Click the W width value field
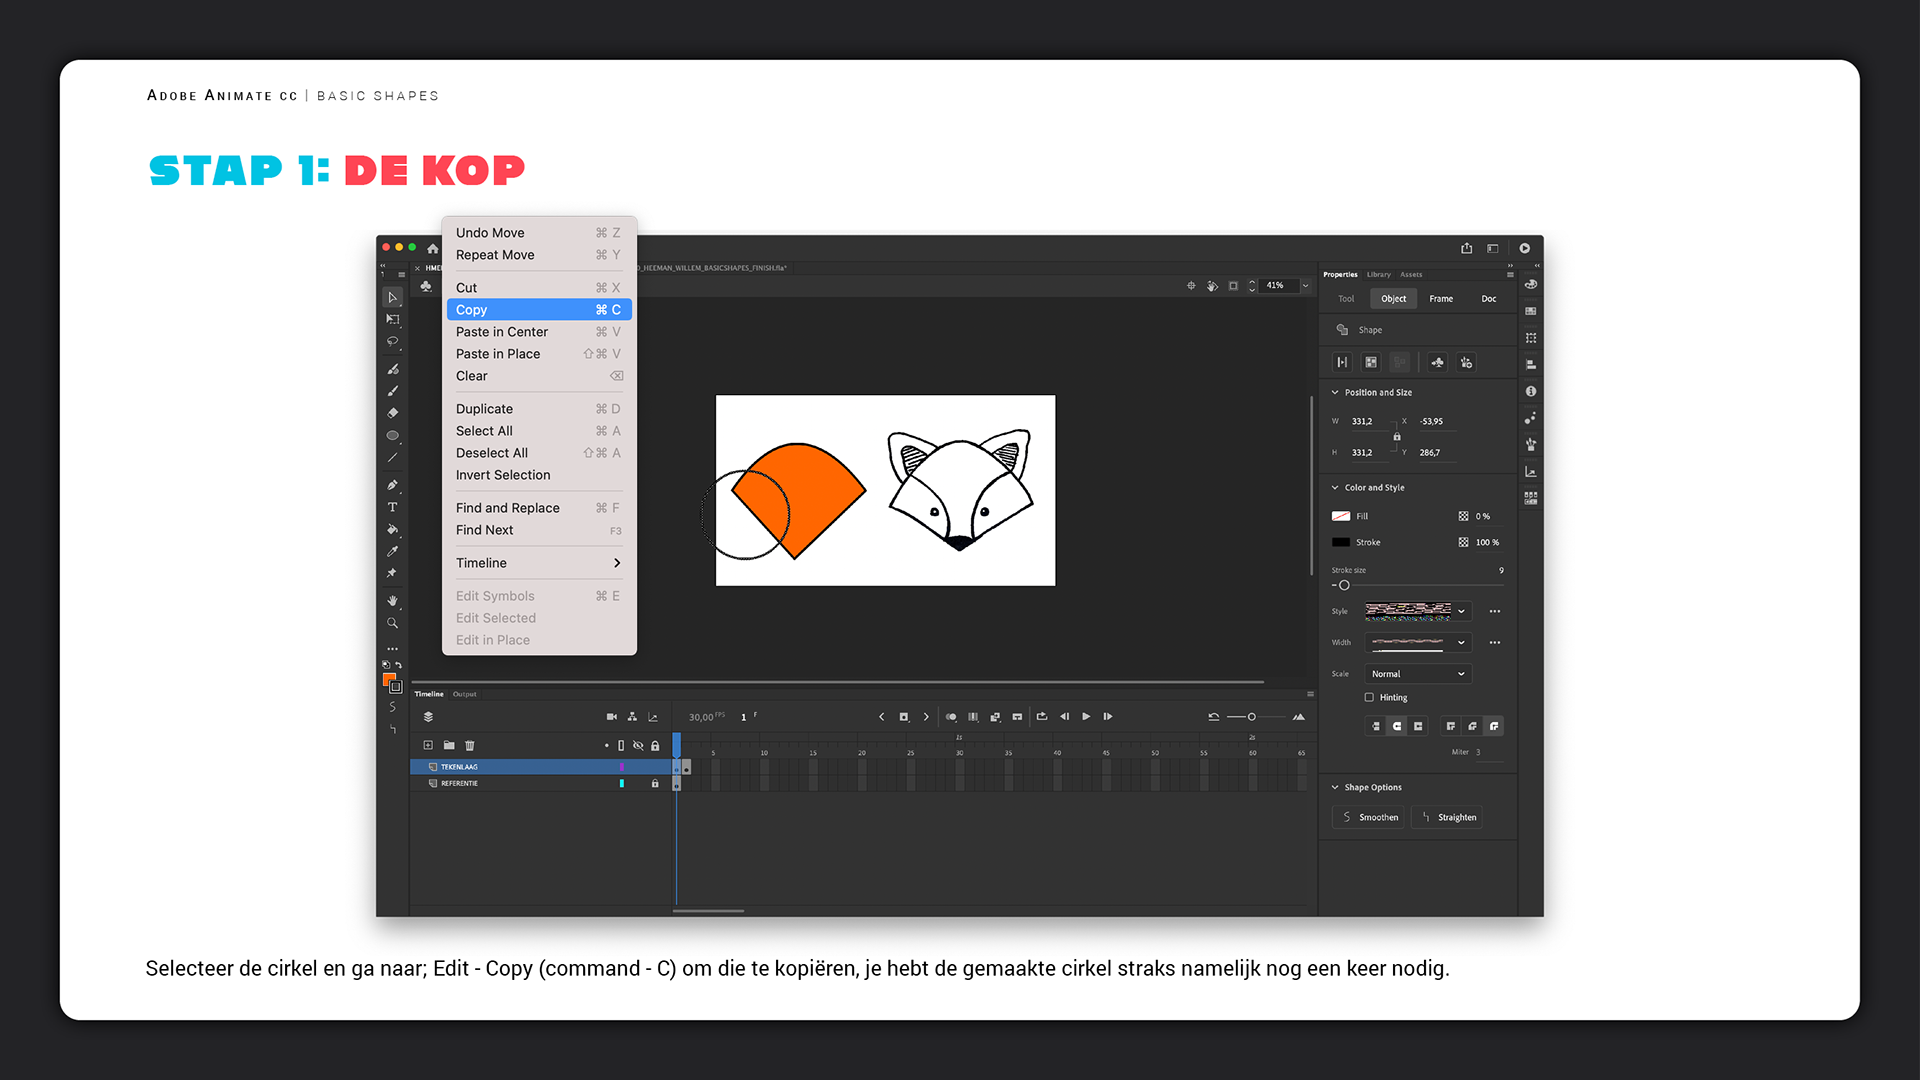 1363,422
